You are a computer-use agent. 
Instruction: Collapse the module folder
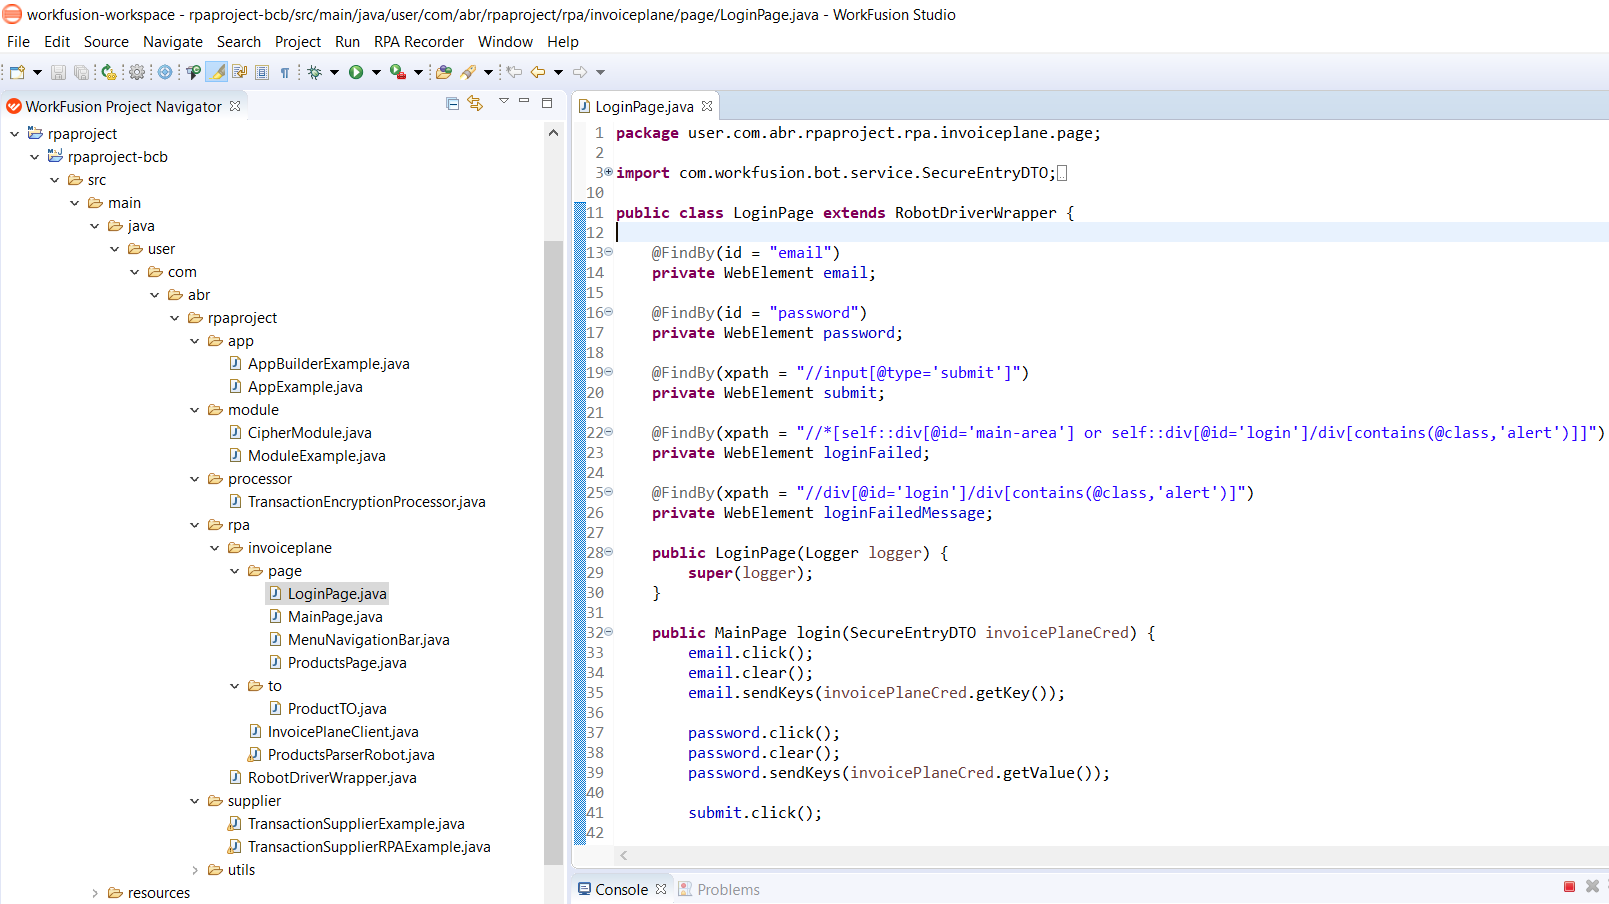click(194, 410)
